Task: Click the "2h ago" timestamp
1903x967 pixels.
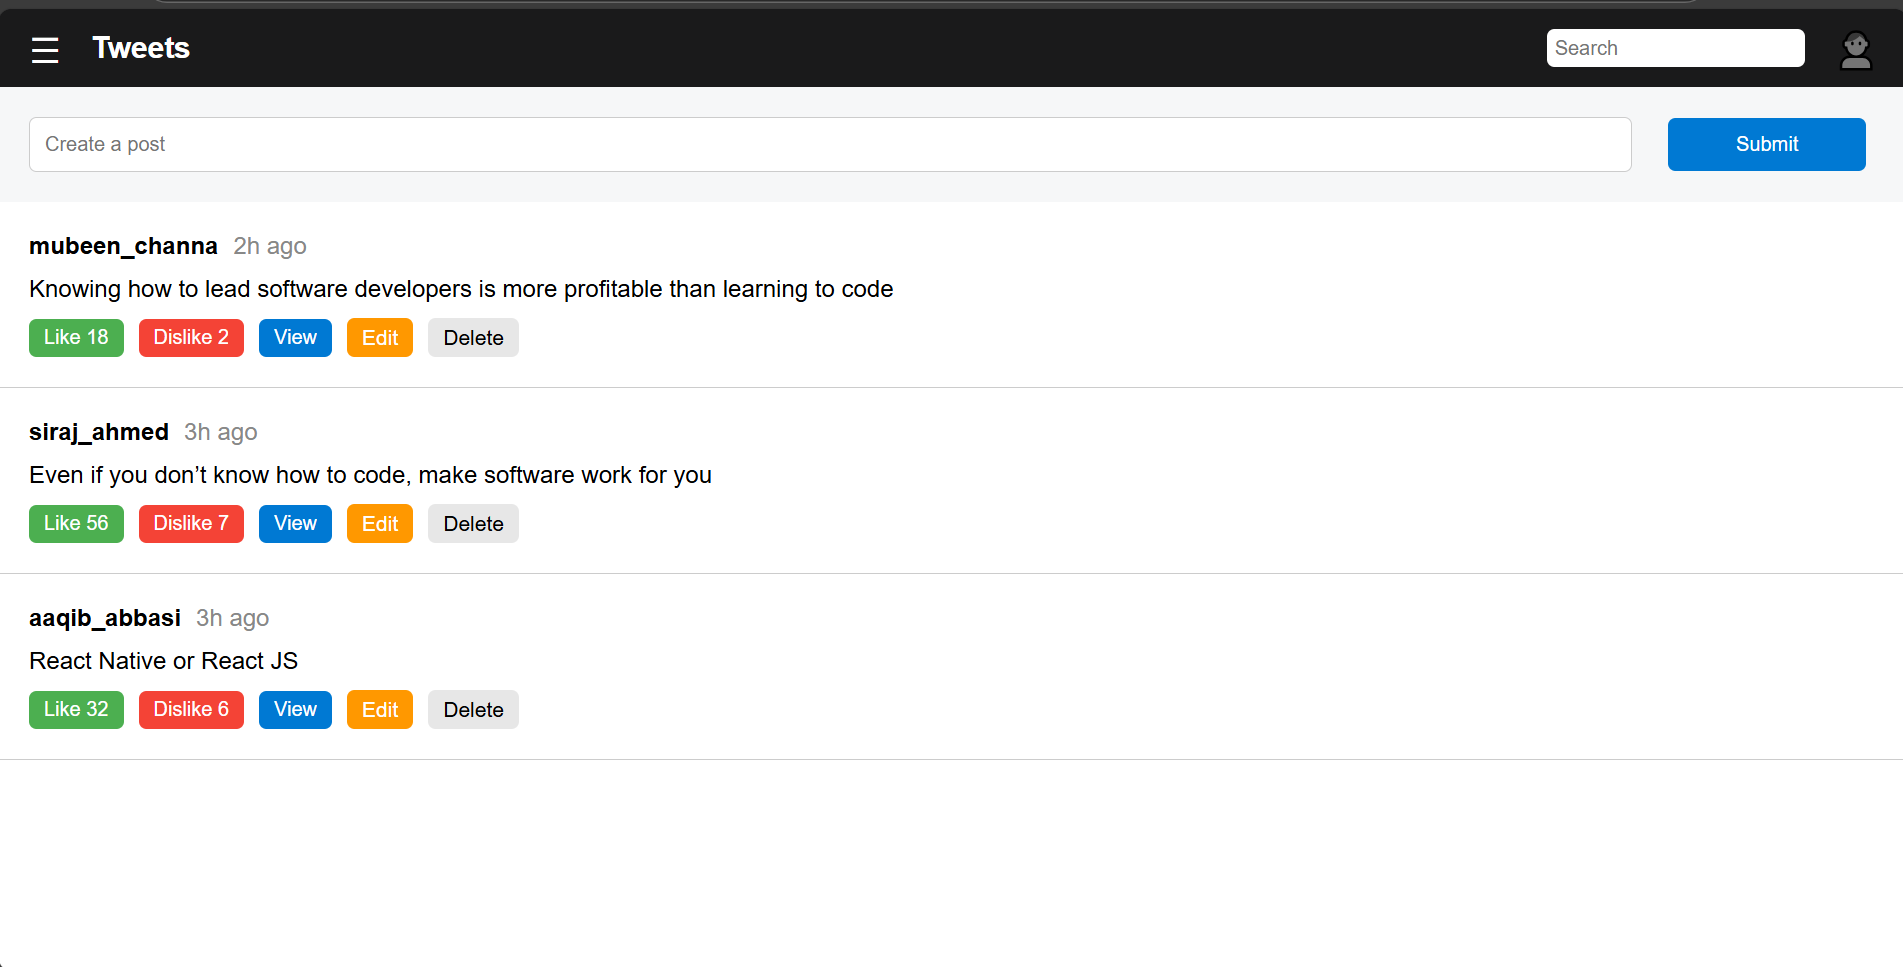Action: pos(270,246)
